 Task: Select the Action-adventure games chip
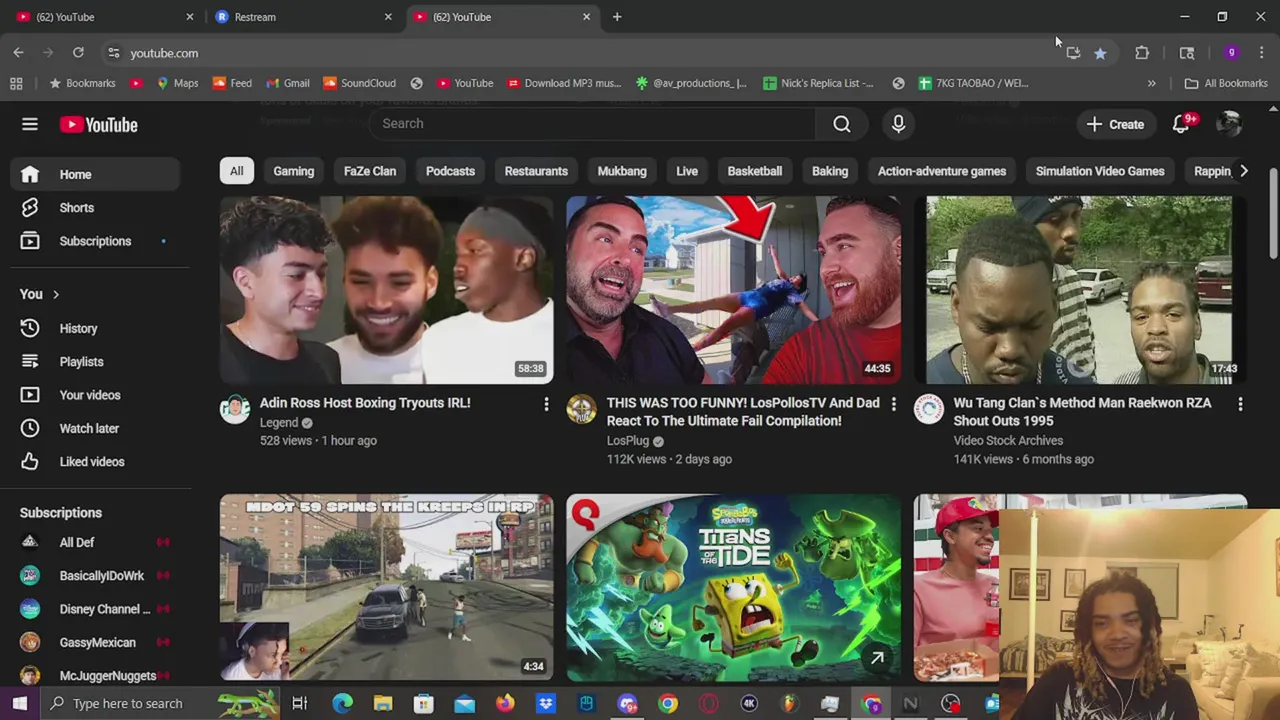[x=942, y=171]
